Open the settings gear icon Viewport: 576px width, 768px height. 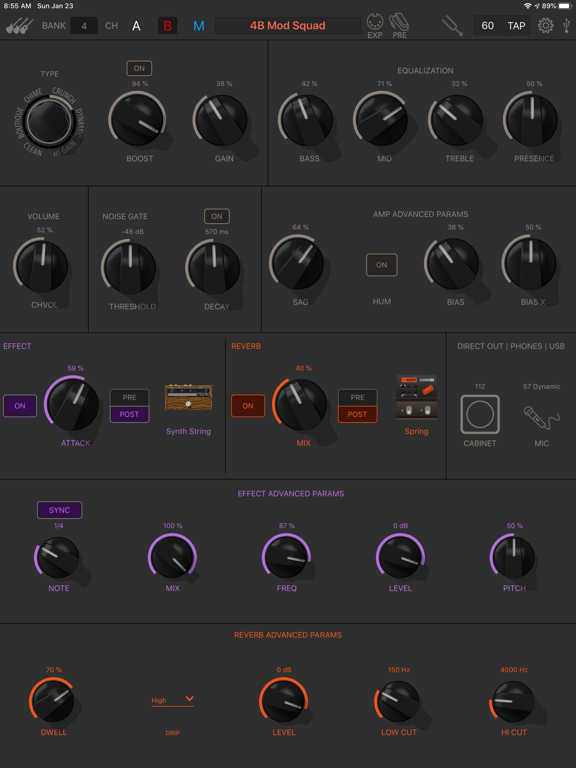point(546,25)
